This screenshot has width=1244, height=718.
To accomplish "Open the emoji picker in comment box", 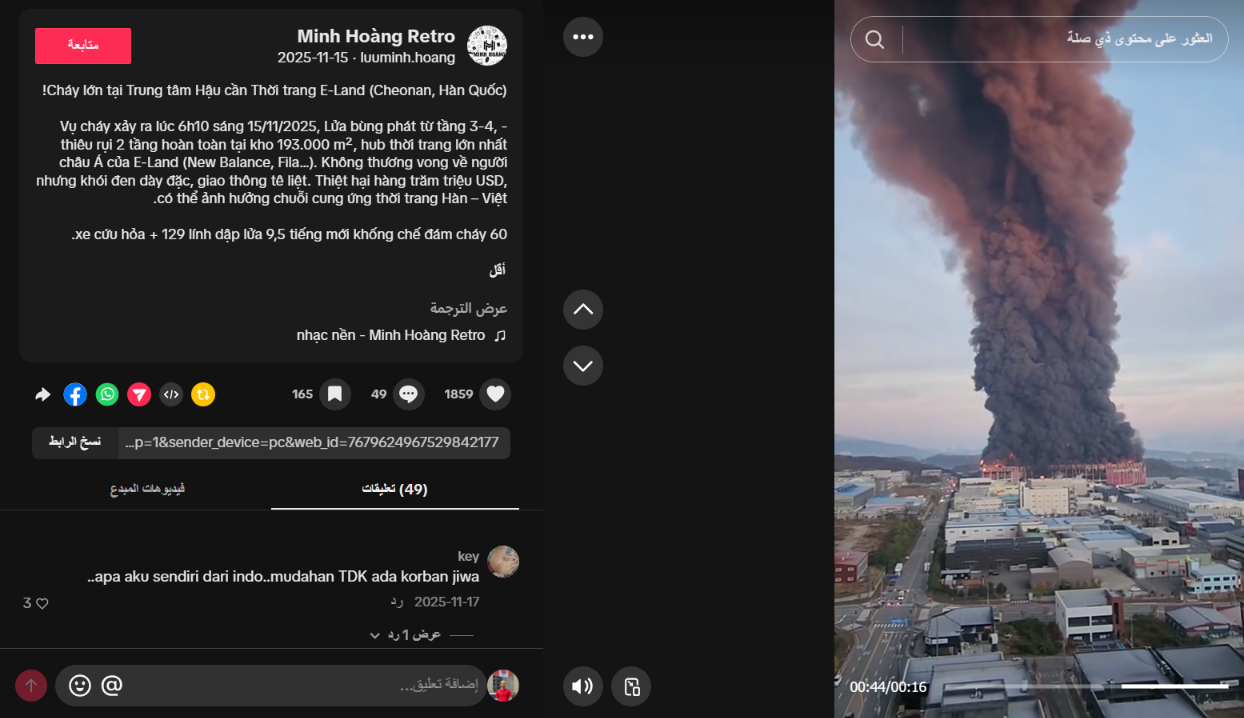I will click(x=80, y=685).
